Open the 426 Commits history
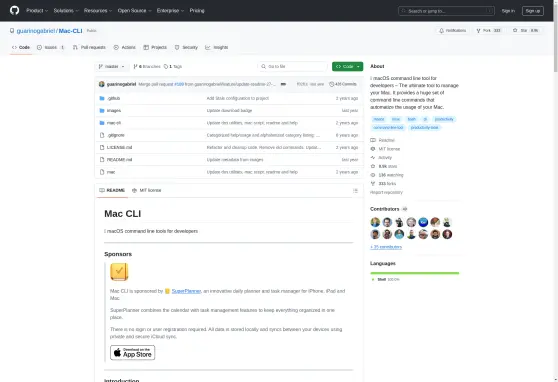 pos(343,84)
